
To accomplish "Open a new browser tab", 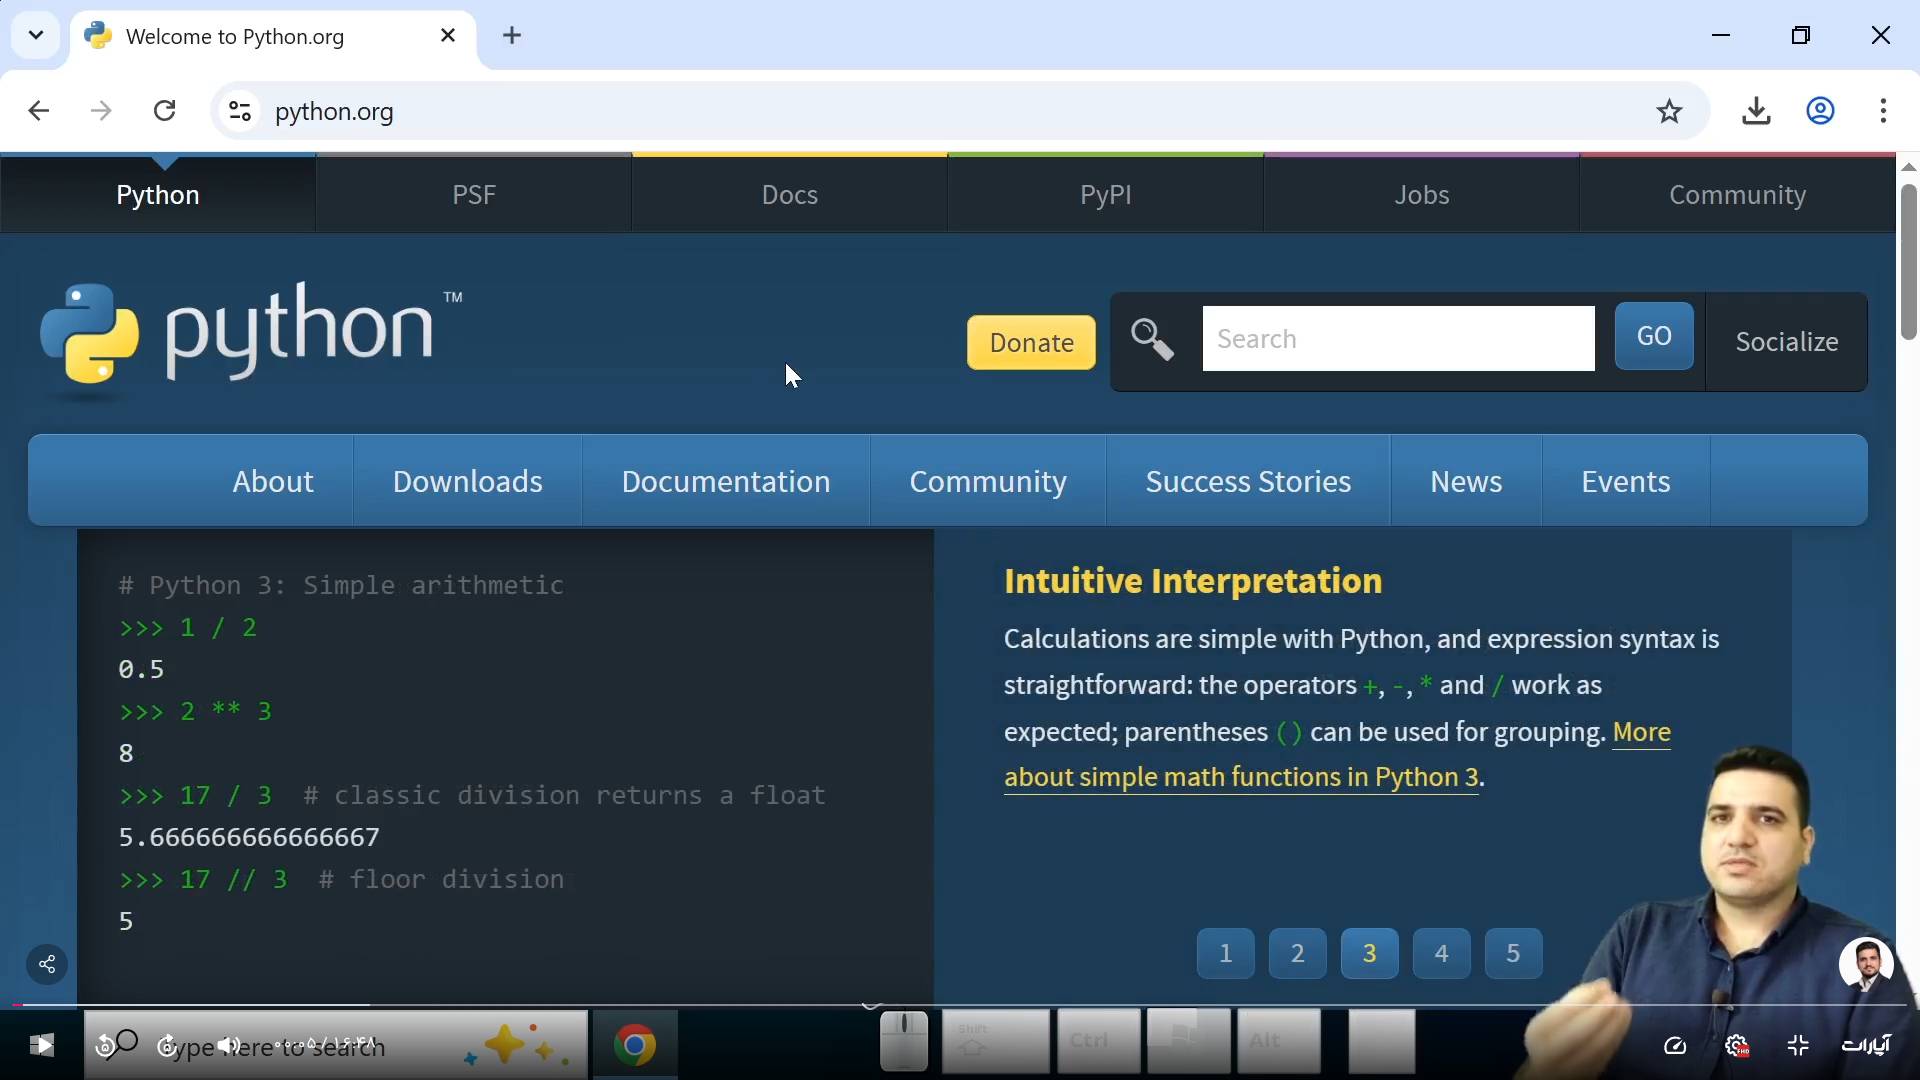I will coord(512,36).
